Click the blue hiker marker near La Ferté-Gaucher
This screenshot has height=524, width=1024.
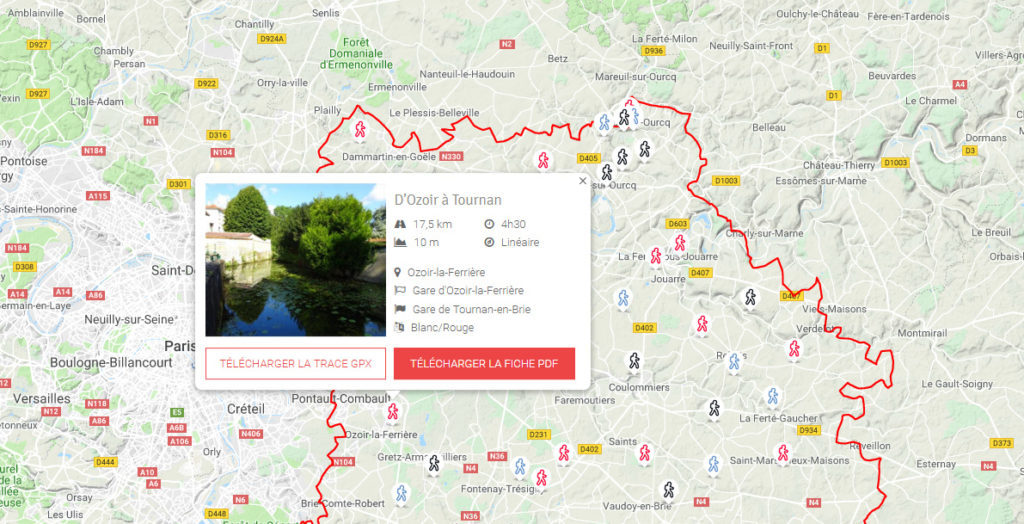[x=773, y=396]
